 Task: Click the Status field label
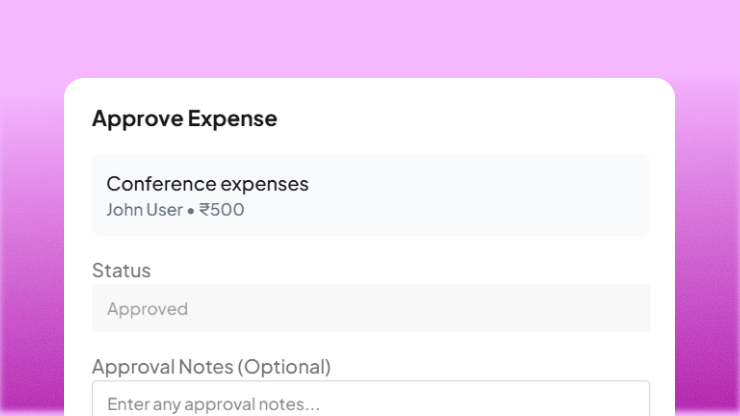tap(121, 270)
